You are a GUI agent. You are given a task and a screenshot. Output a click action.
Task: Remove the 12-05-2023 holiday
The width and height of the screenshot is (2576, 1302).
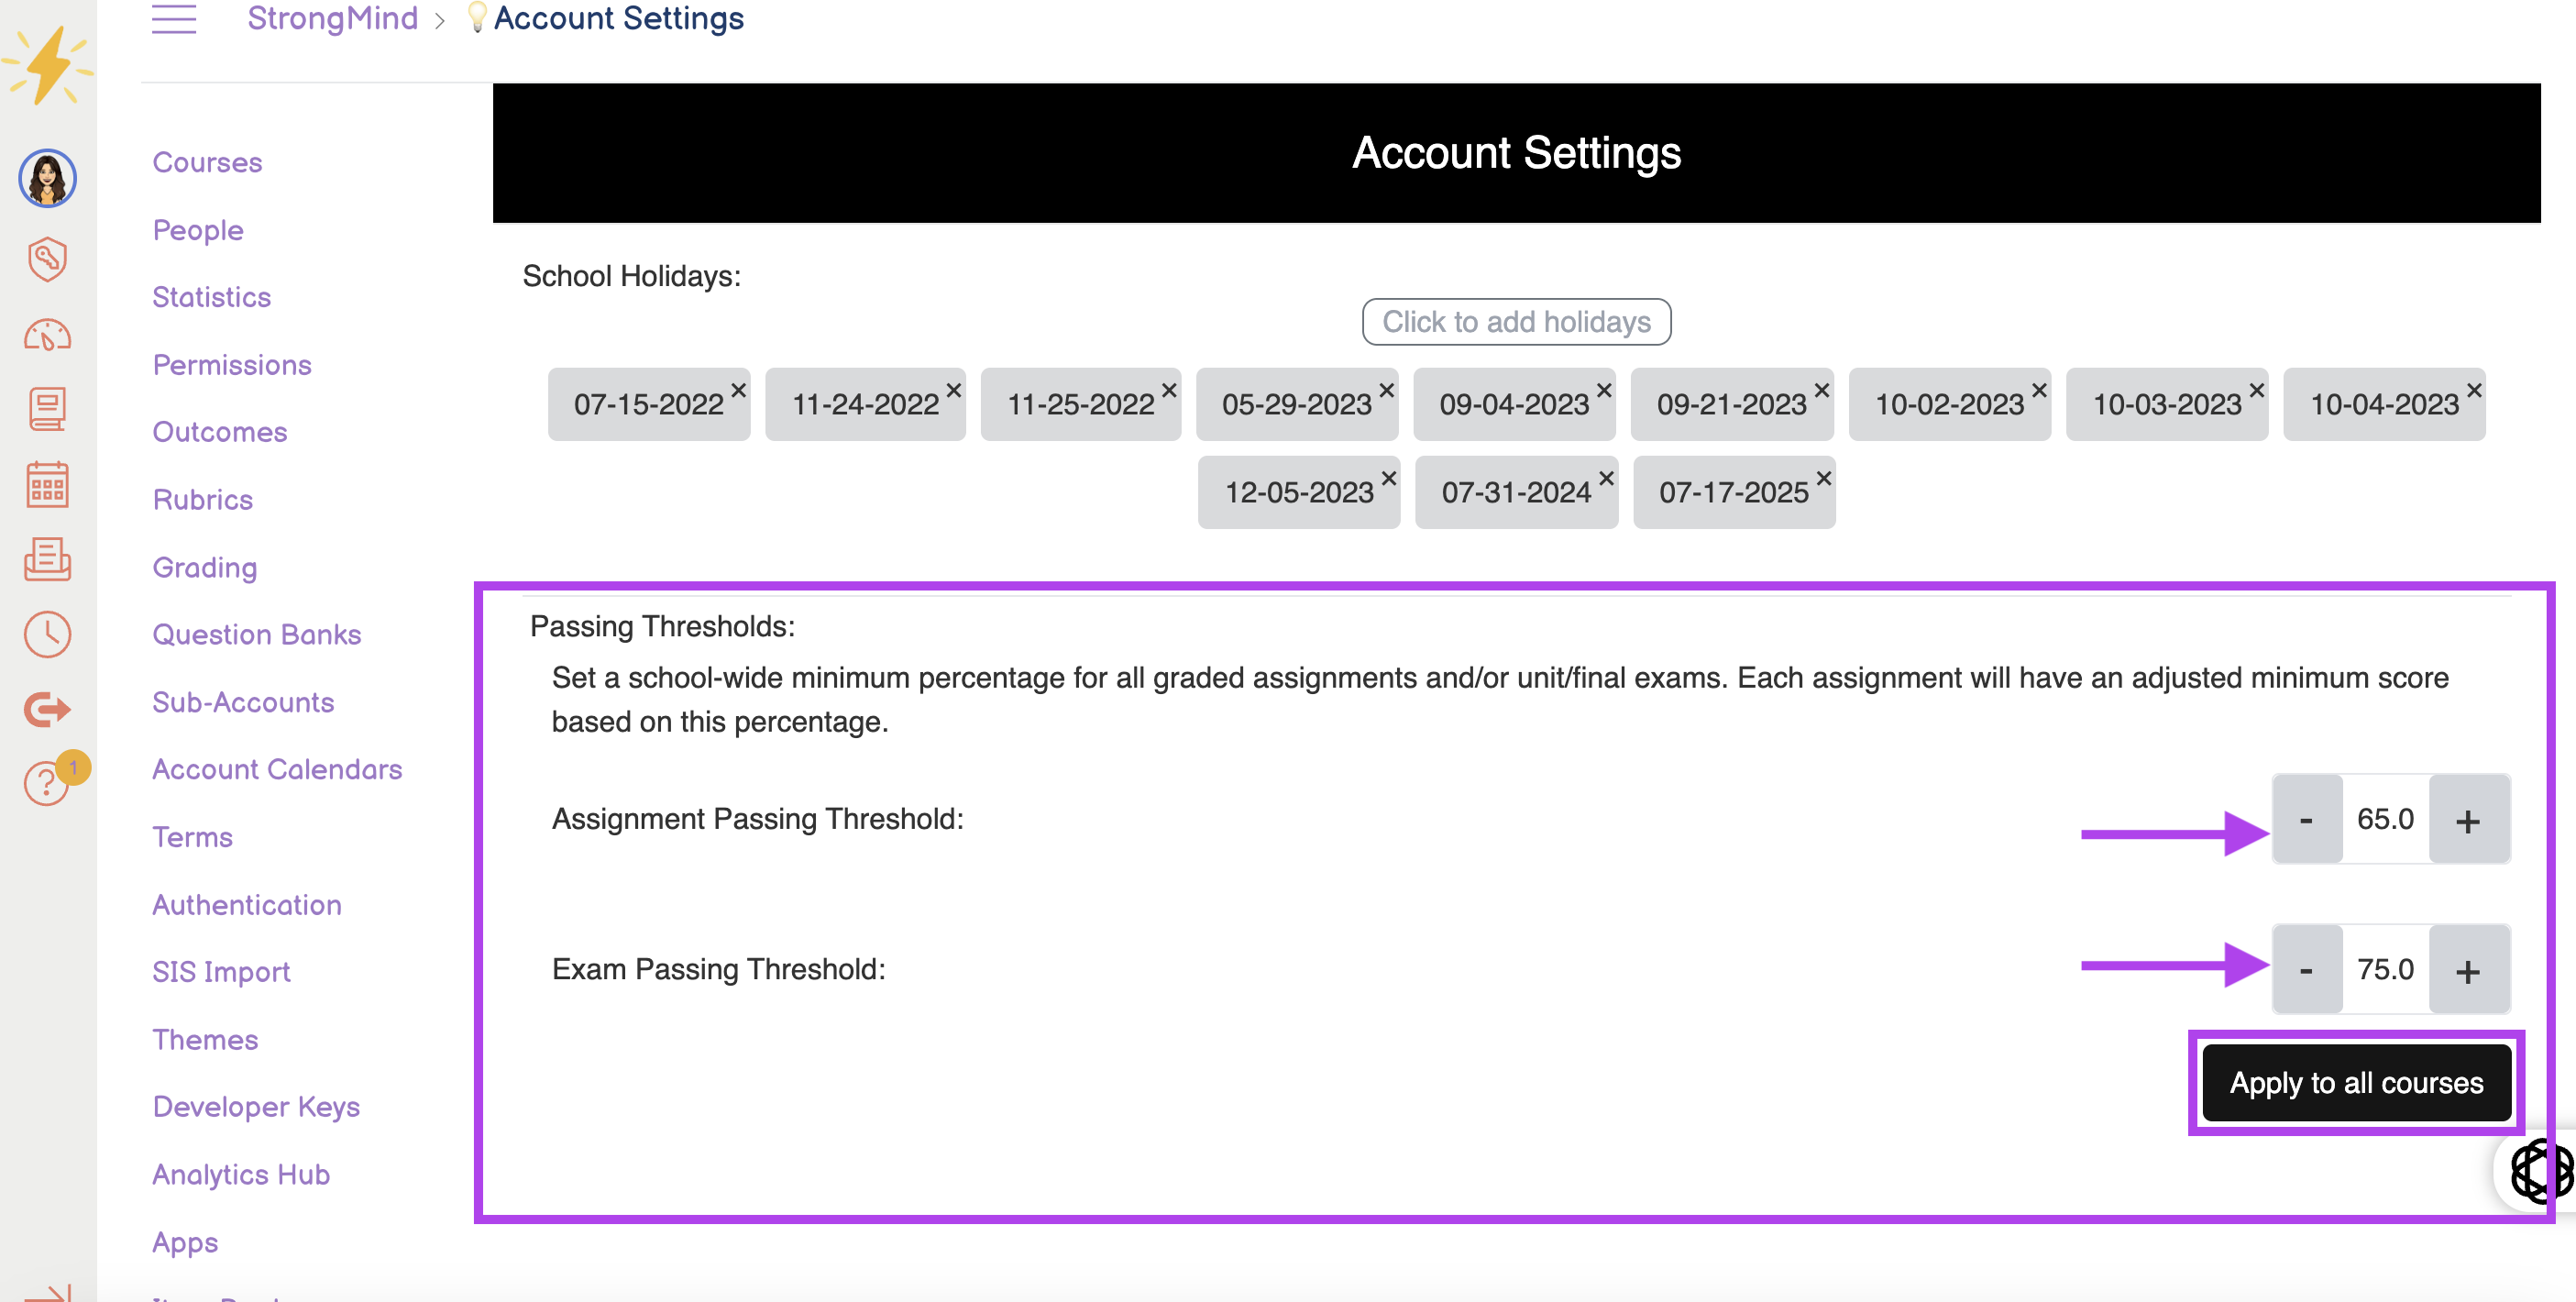[x=1388, y=478]
